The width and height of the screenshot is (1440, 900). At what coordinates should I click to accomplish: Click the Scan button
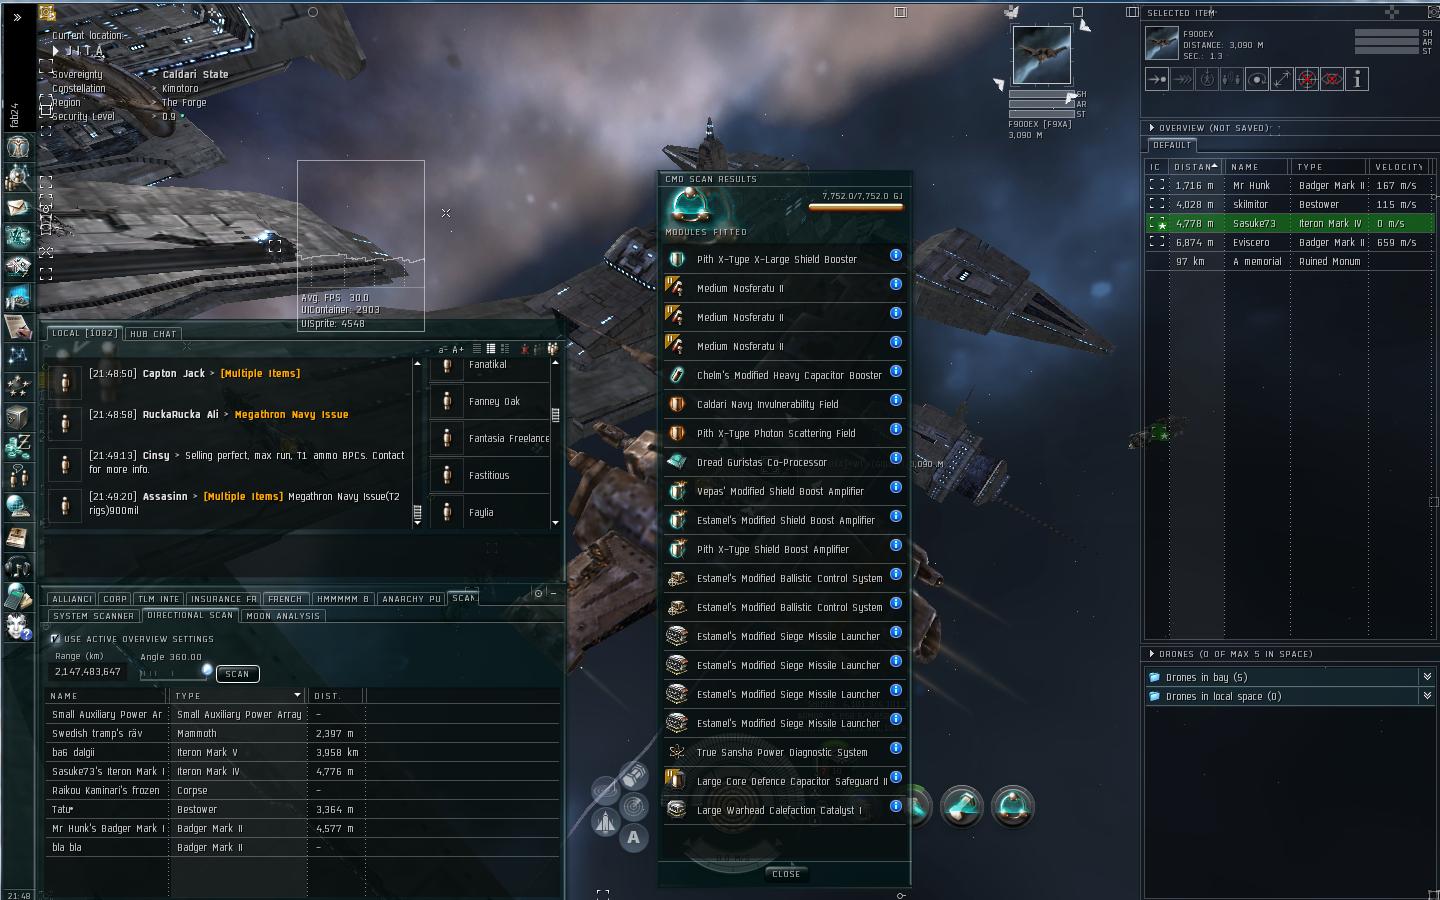(237, 674)
